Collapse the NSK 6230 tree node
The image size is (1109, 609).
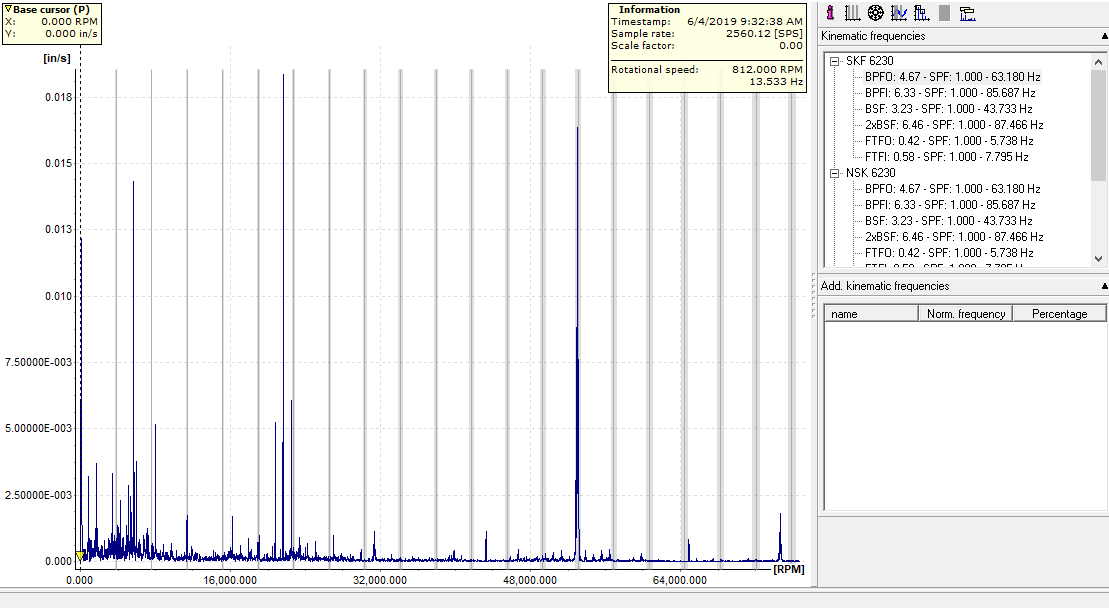834,173
